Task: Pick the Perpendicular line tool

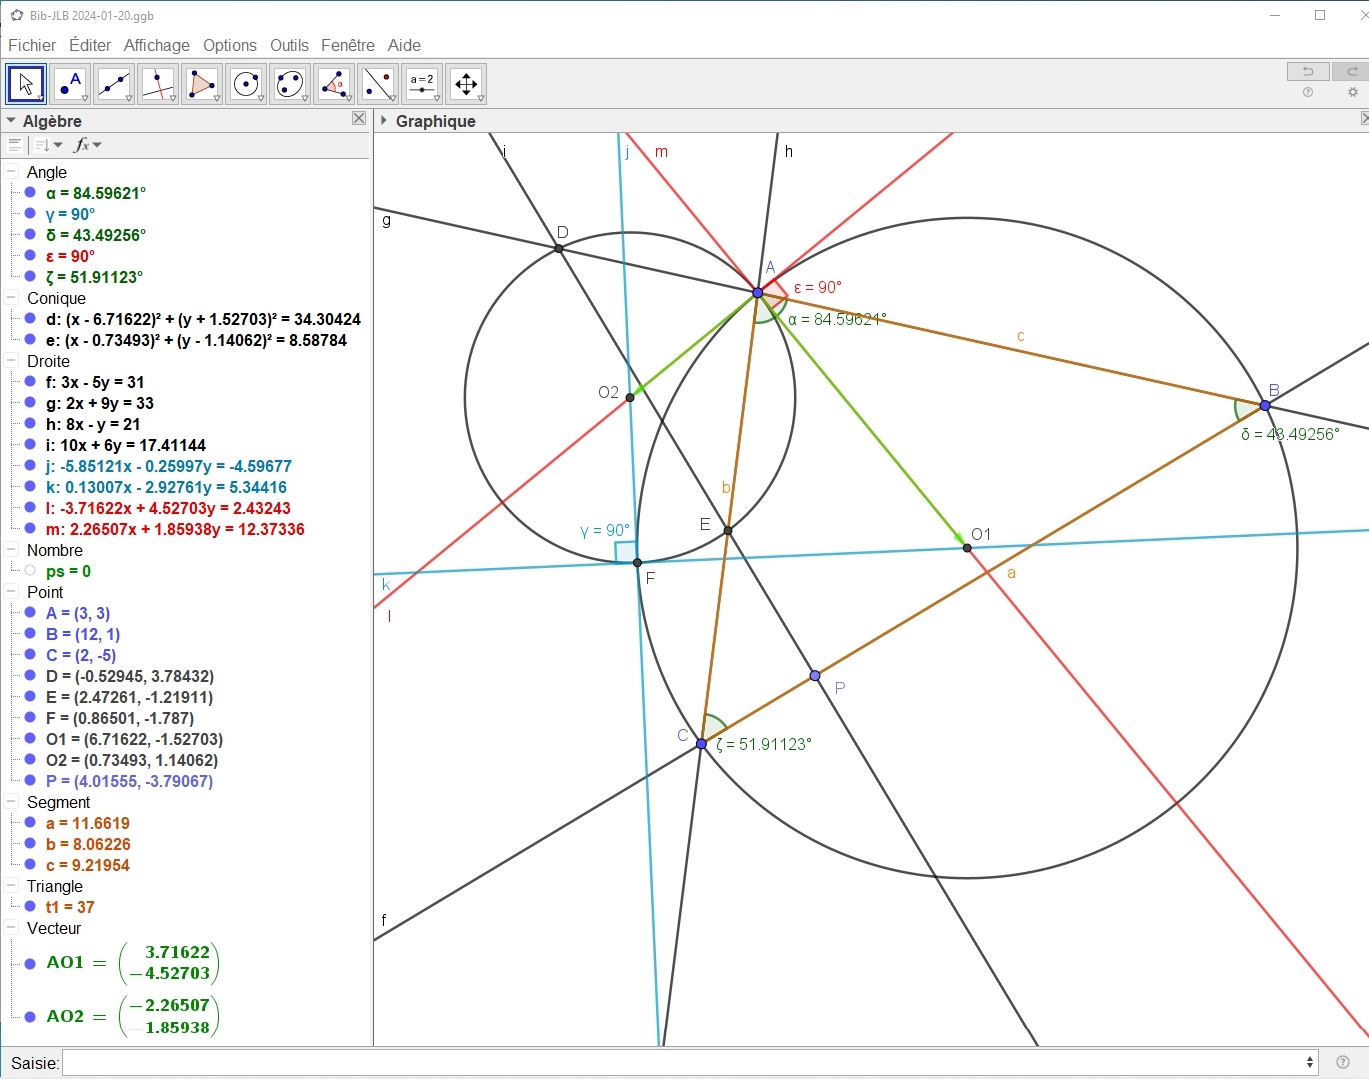Action: (158, 84)
